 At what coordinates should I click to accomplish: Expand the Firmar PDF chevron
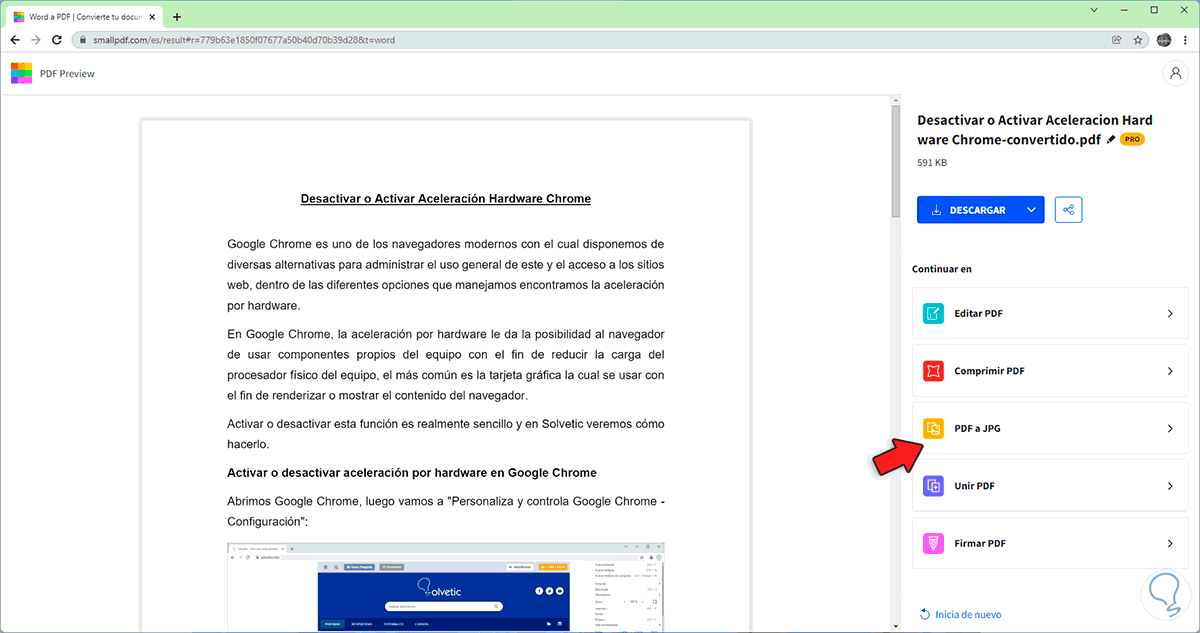(x=1170, y=543)
